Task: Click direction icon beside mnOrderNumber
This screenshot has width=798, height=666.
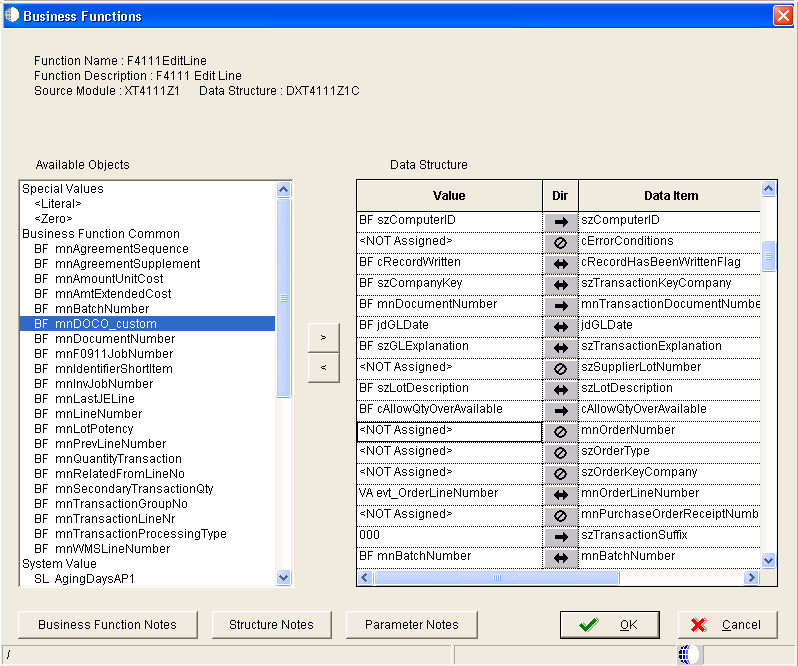Action: (560, 431)
